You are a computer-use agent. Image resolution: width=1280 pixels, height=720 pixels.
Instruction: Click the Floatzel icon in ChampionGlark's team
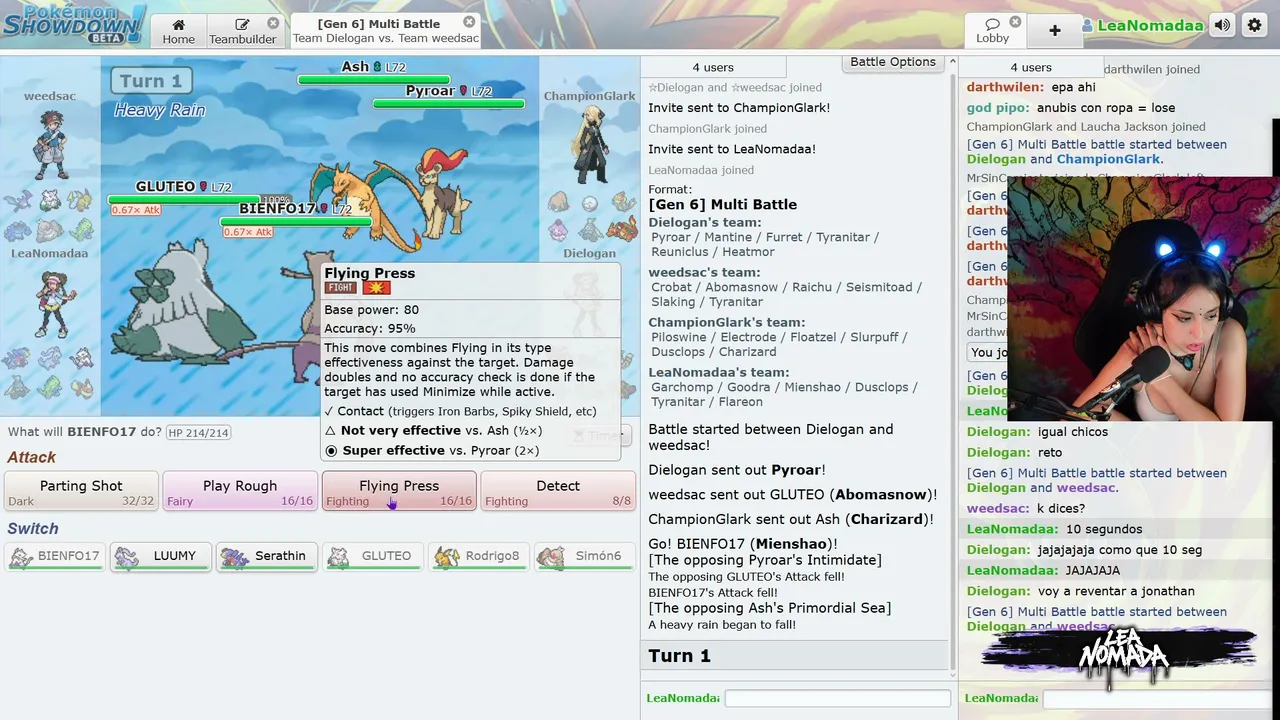[622, 202]
